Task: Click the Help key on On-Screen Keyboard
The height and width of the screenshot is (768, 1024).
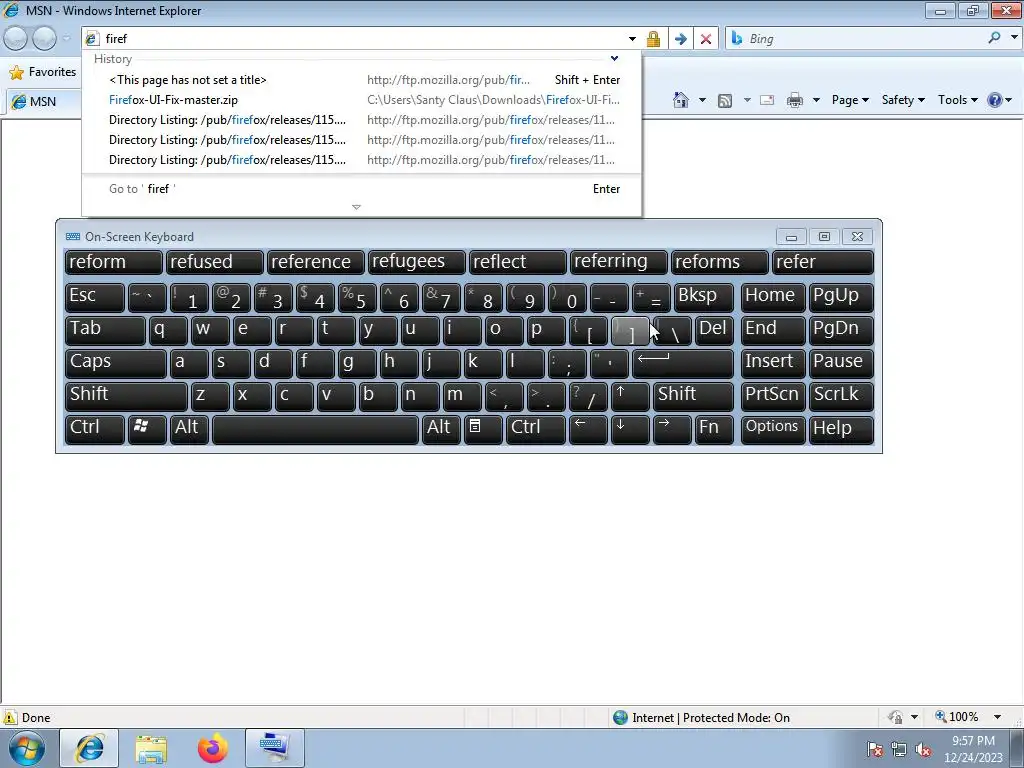Action: [841, 429]
